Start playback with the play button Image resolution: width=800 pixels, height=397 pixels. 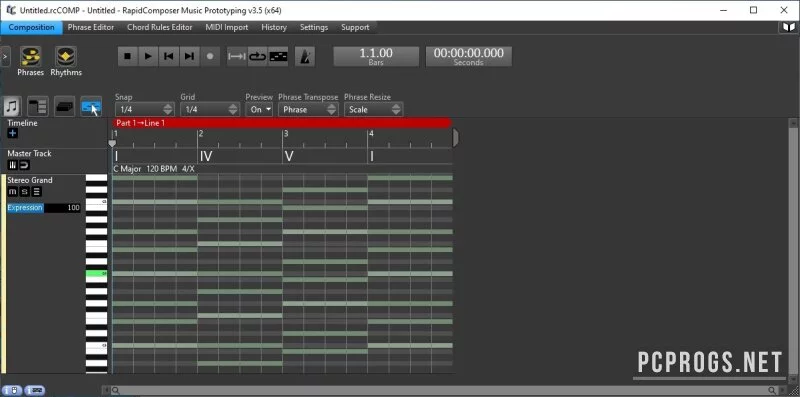point(148,56)
